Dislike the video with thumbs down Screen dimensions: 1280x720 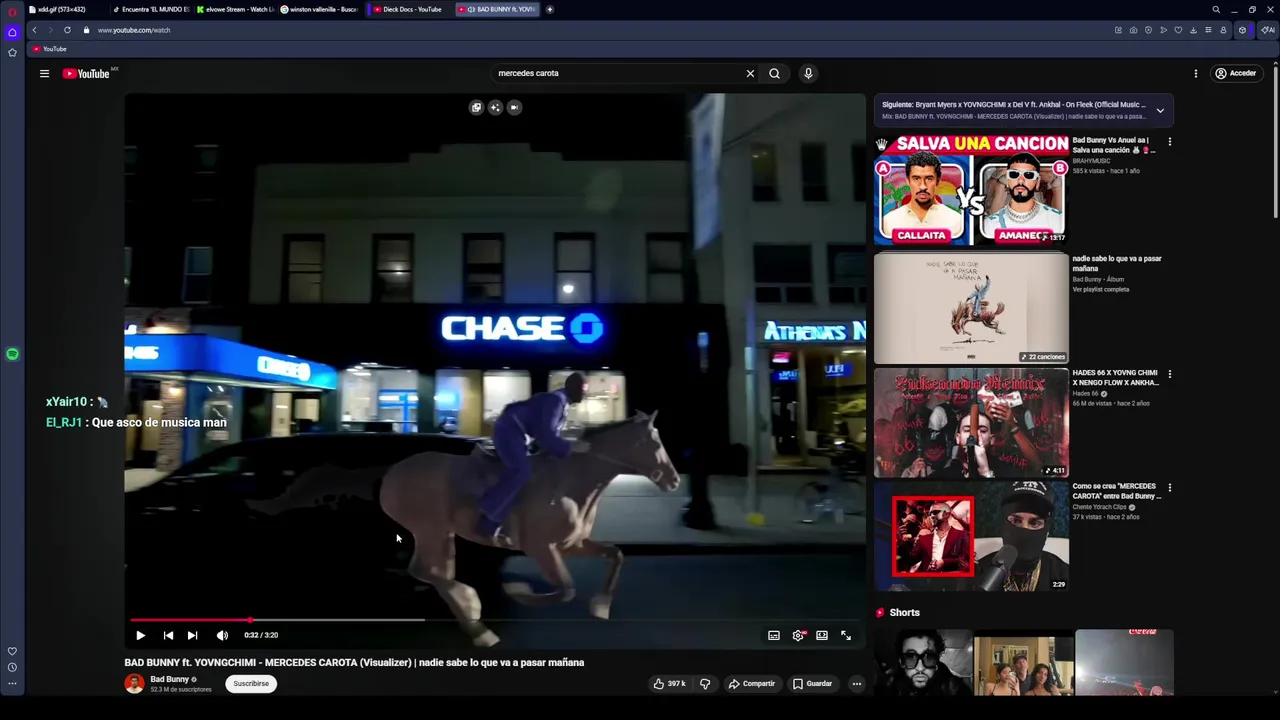pos(705,684)
